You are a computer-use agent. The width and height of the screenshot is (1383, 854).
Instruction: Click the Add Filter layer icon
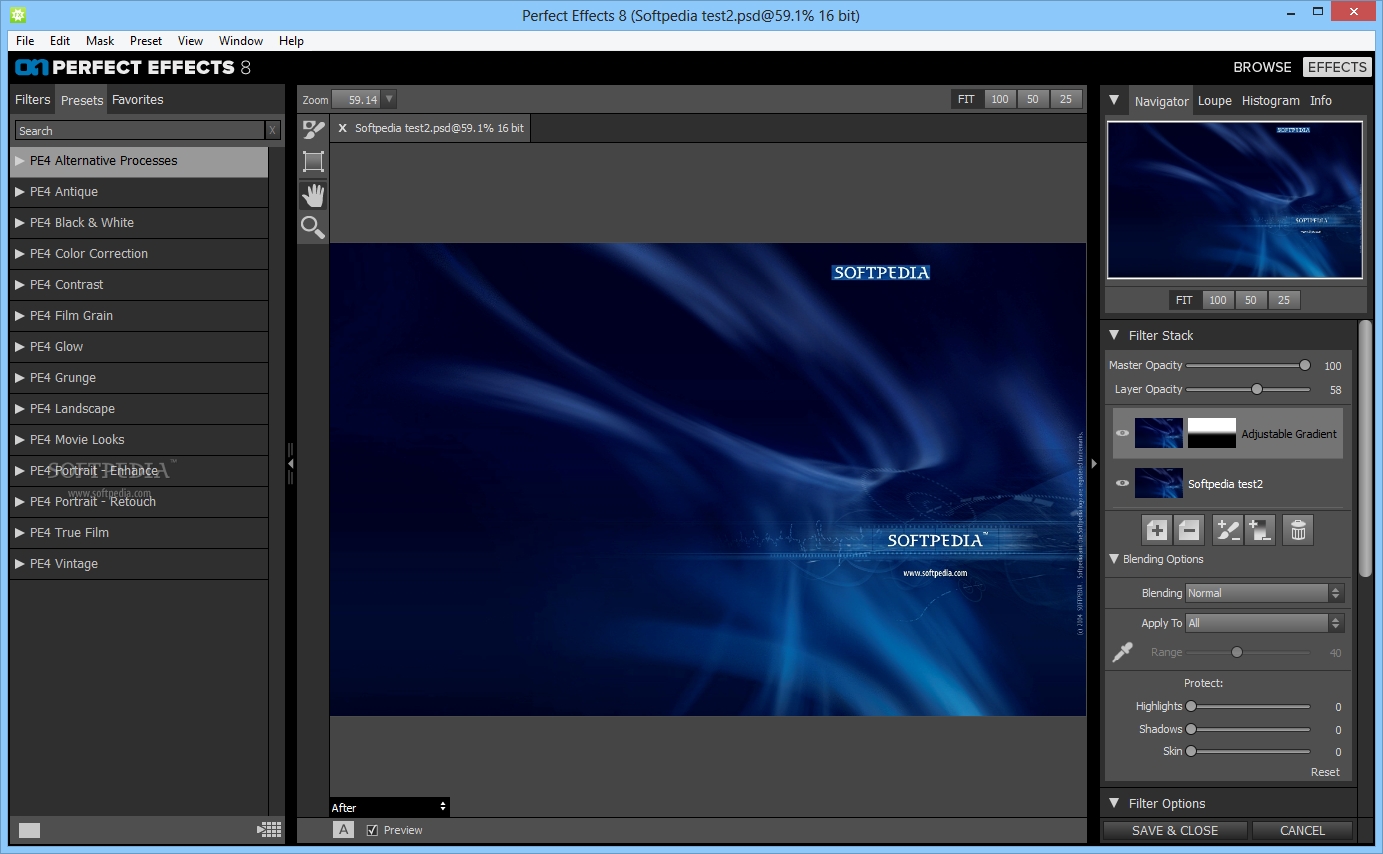tap(1157, 530)
